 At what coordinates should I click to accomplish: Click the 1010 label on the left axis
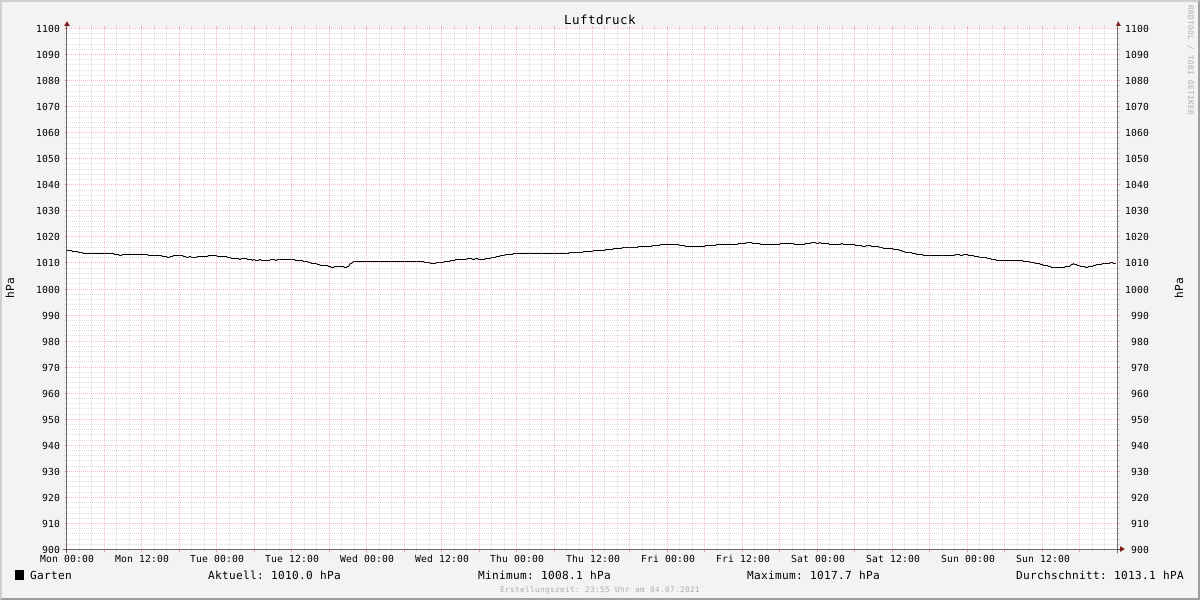tap(48, 263)
